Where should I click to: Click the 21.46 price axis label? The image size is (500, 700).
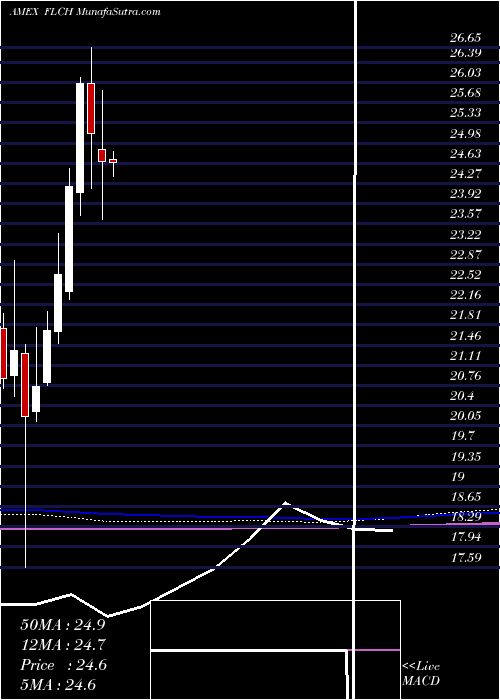point(466,336)
